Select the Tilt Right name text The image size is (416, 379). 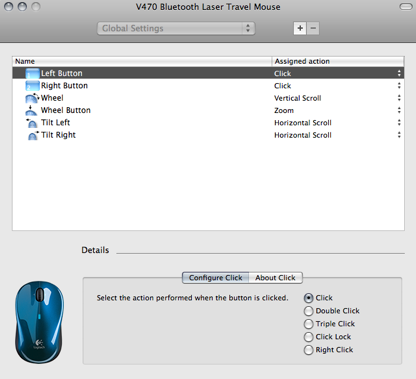(58, 135)
